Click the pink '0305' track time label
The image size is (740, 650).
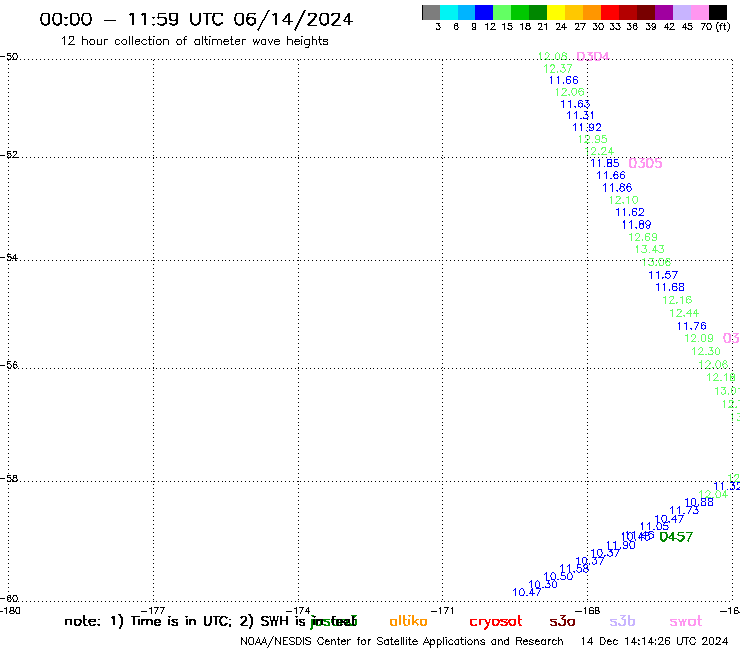click(645, 163)
